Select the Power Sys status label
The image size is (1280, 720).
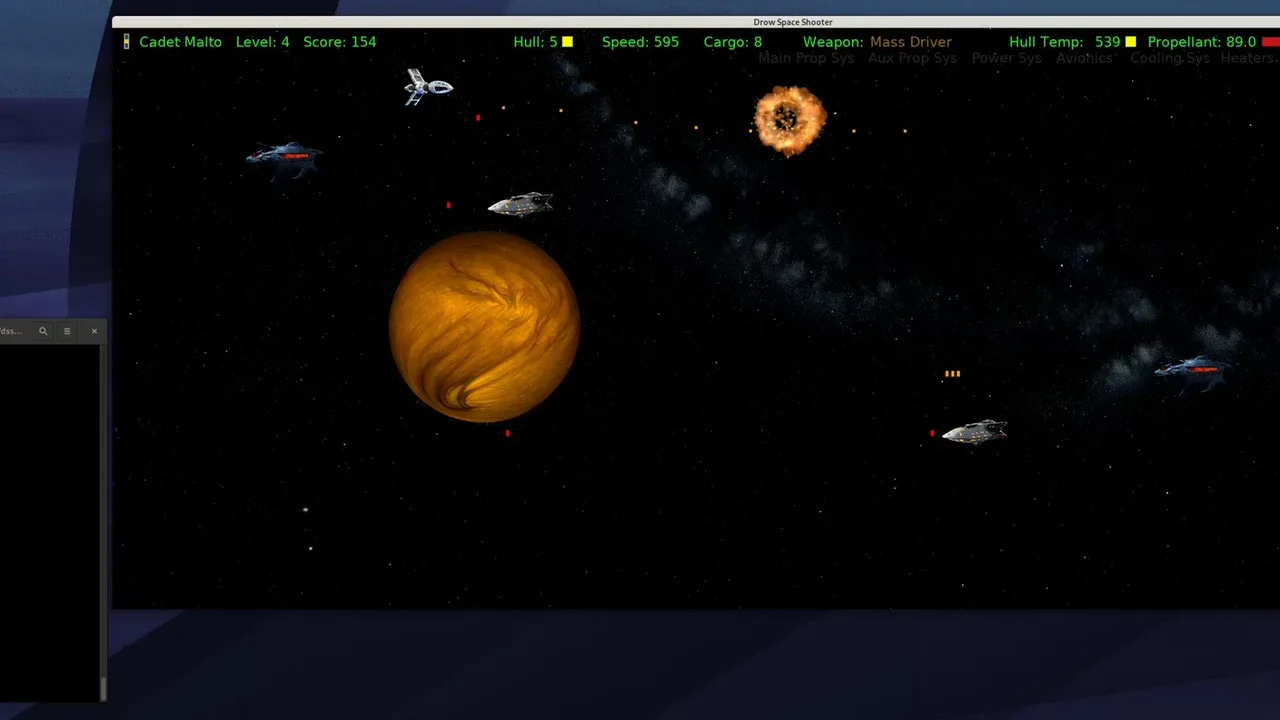coord(1006,58)
